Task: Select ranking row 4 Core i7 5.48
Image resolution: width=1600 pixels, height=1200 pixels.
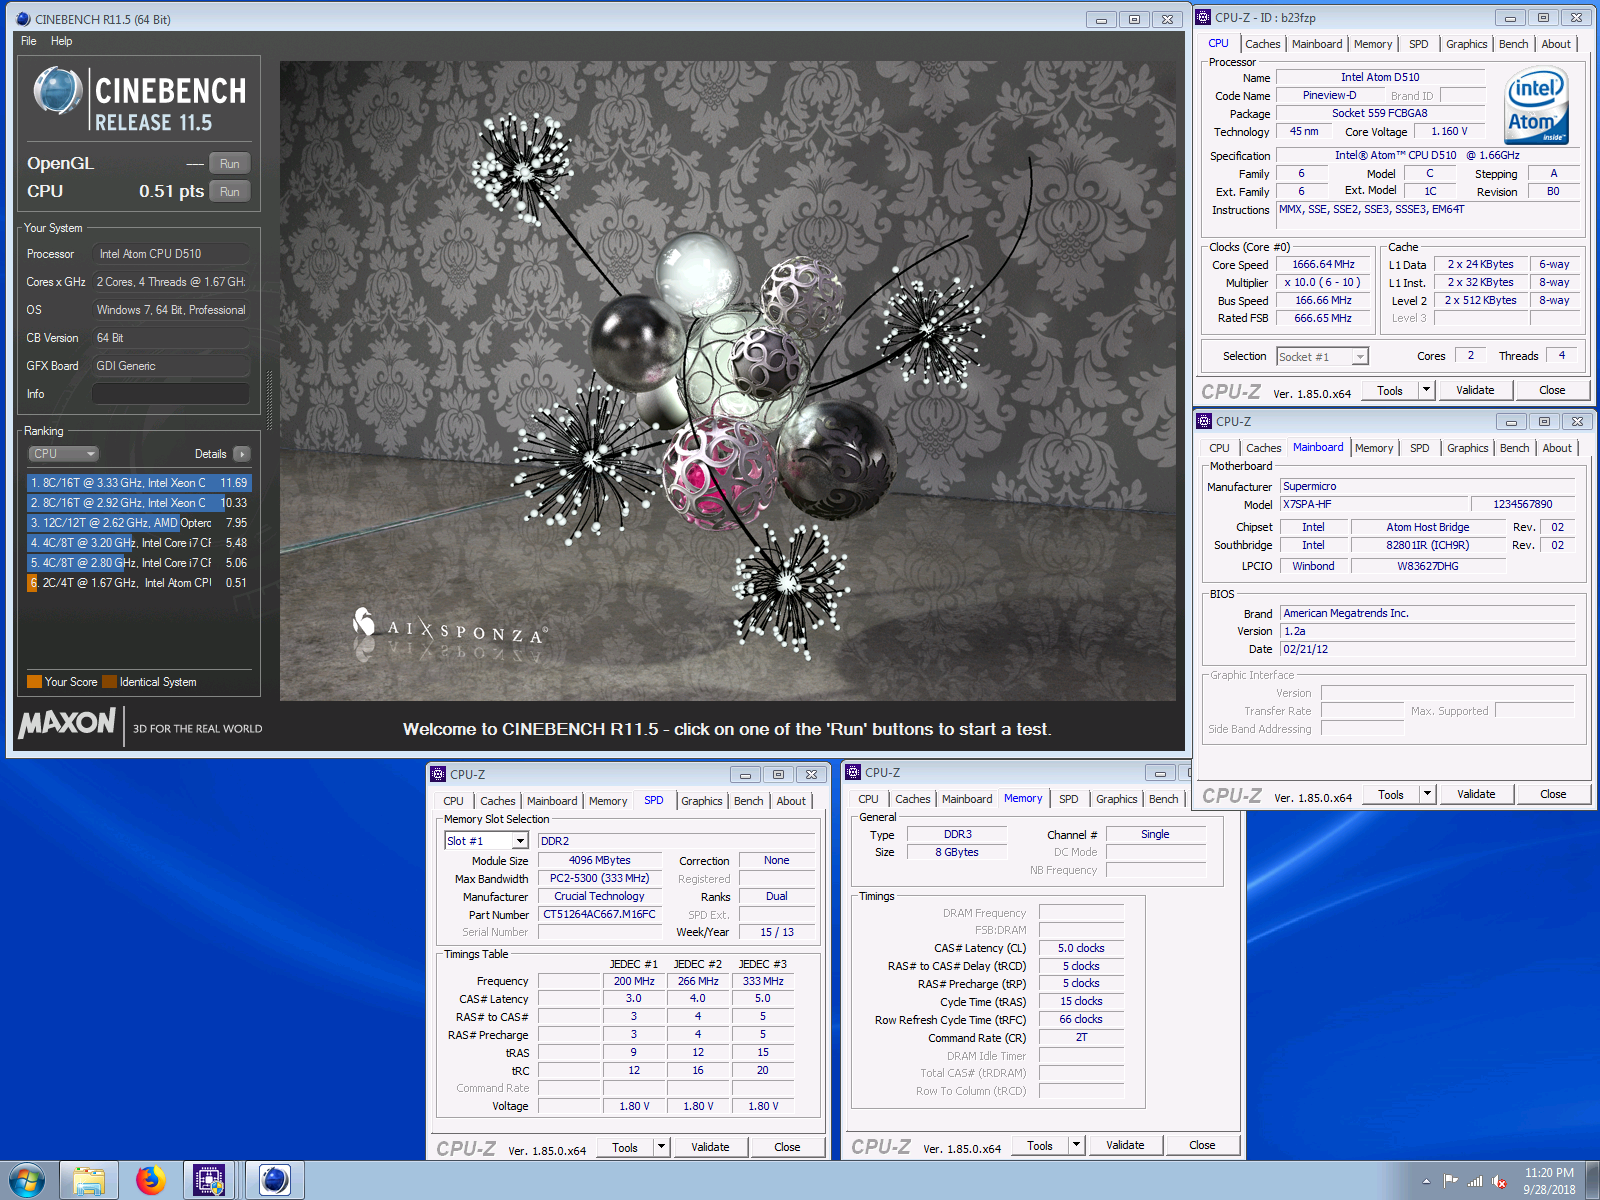Action: (x=139, y=543)
